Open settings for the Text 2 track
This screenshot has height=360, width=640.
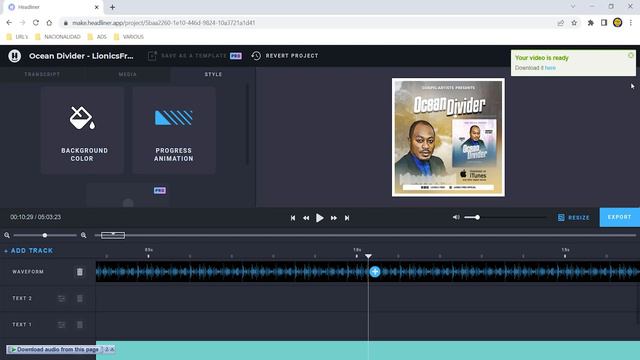click(61, 299)
